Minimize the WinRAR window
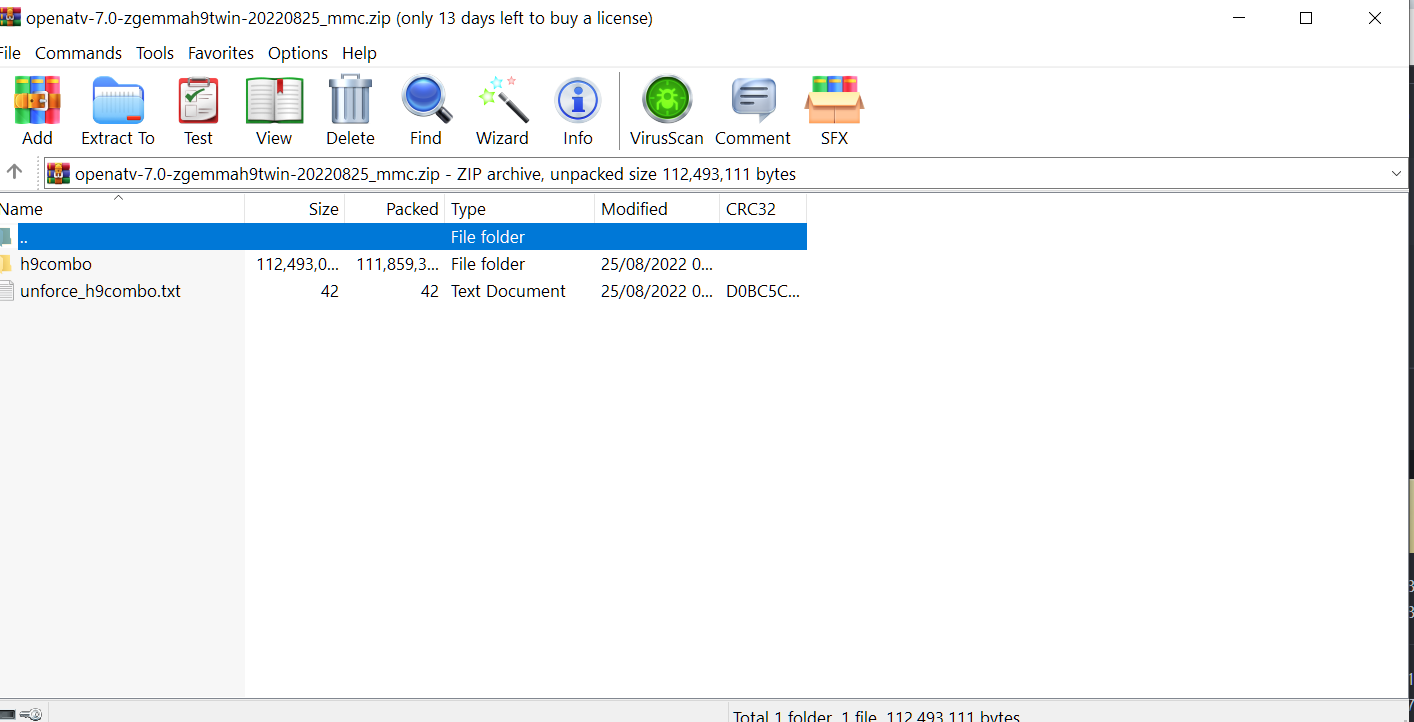The image size is (1414, 722). (1238, 18)
